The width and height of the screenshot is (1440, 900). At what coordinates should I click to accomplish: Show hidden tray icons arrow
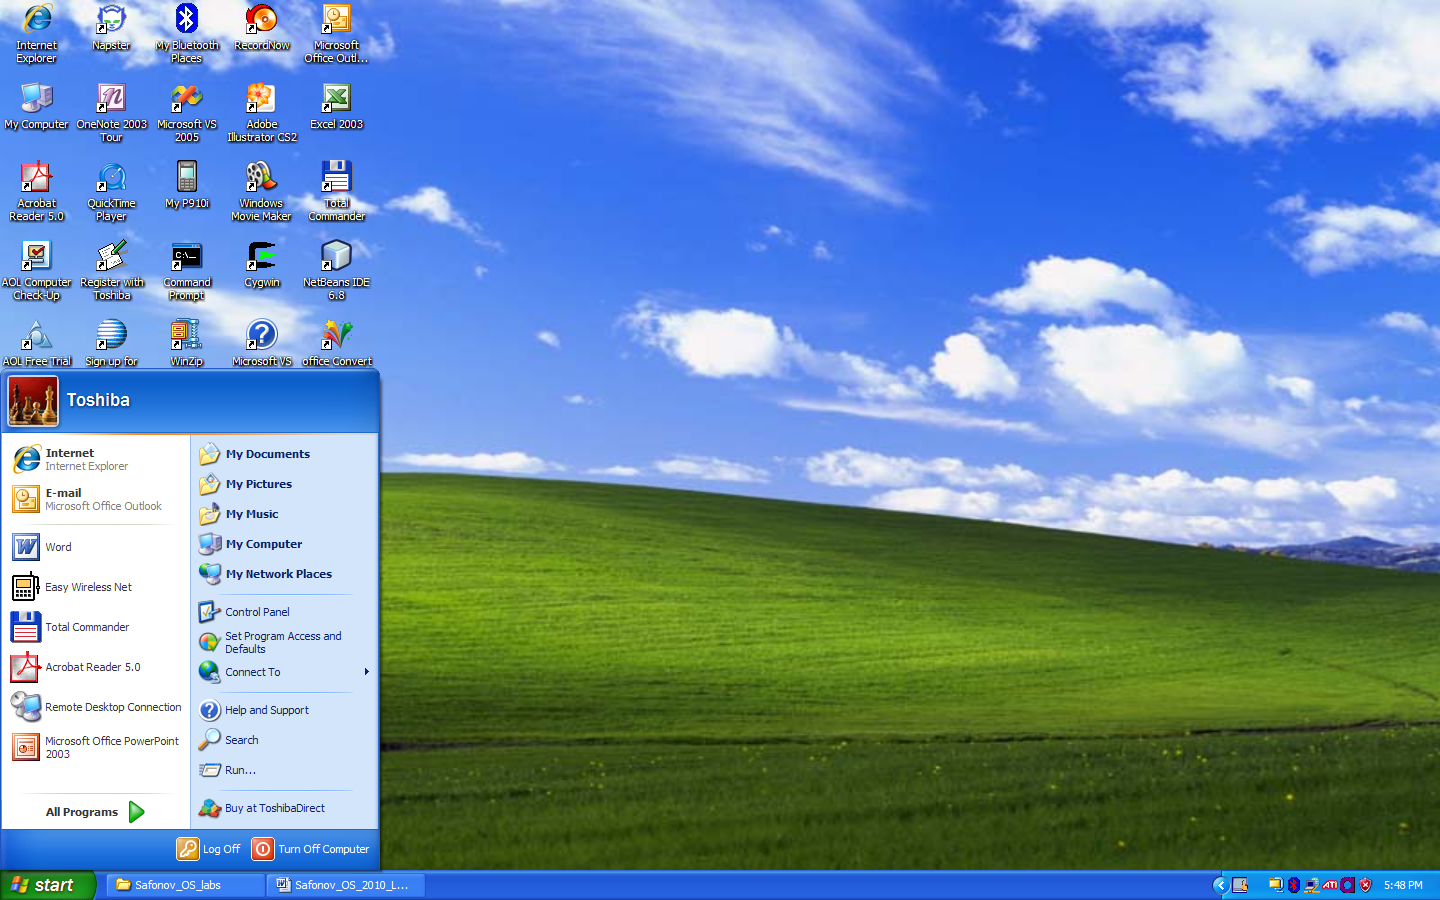[x=1221, y=885]
